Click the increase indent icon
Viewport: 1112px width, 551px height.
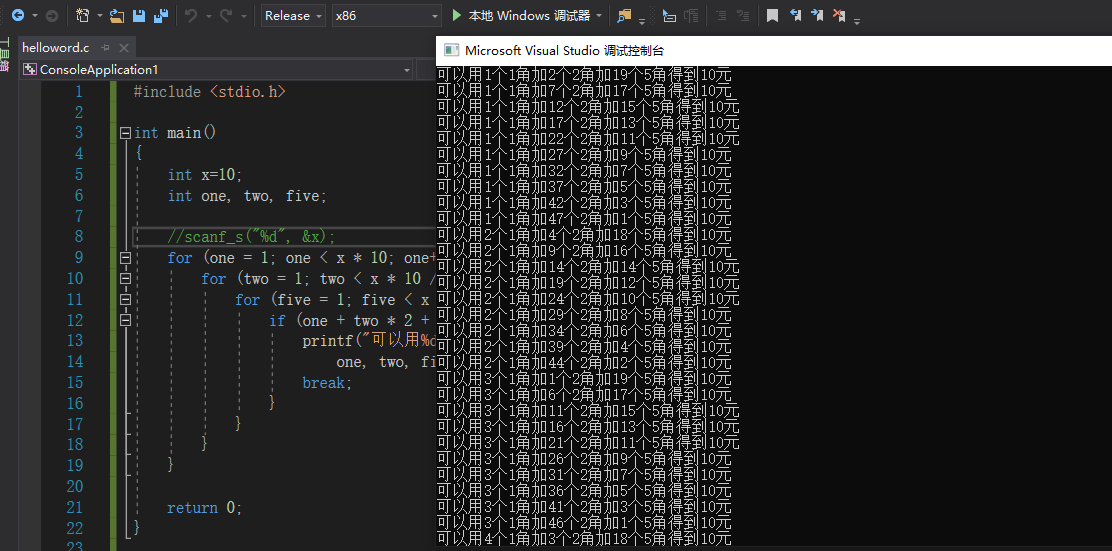(x=743, y=15)
